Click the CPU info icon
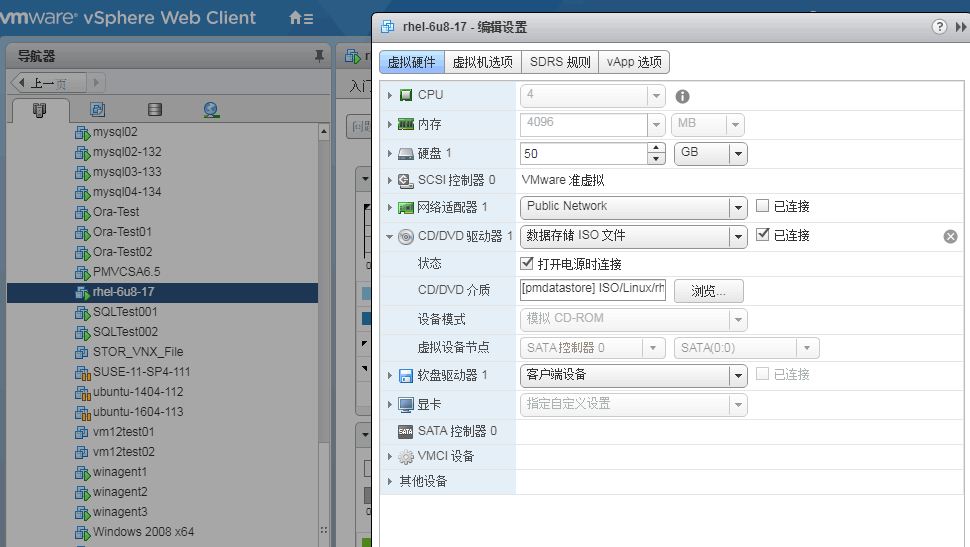Viewport: 970px width, 547px height. click(682, 97)
